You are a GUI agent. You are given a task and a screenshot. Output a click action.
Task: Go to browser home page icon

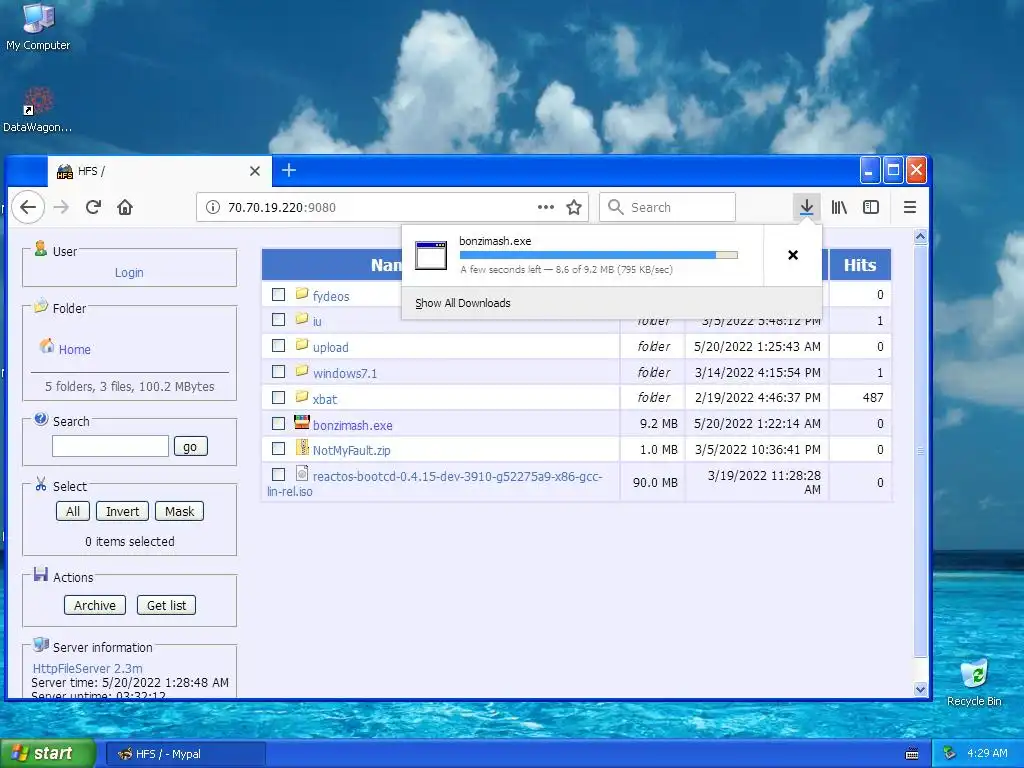[125, 208]
